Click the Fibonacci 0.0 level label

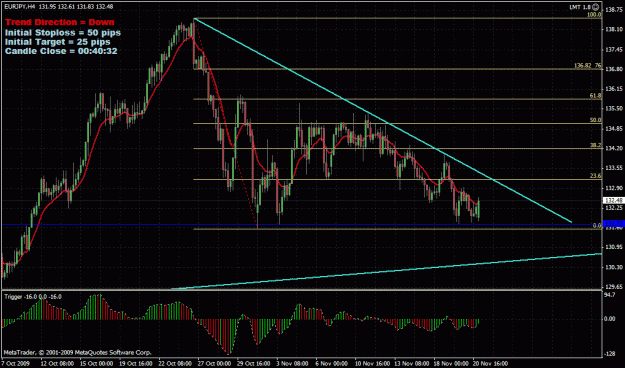click(x=597, y=226)
